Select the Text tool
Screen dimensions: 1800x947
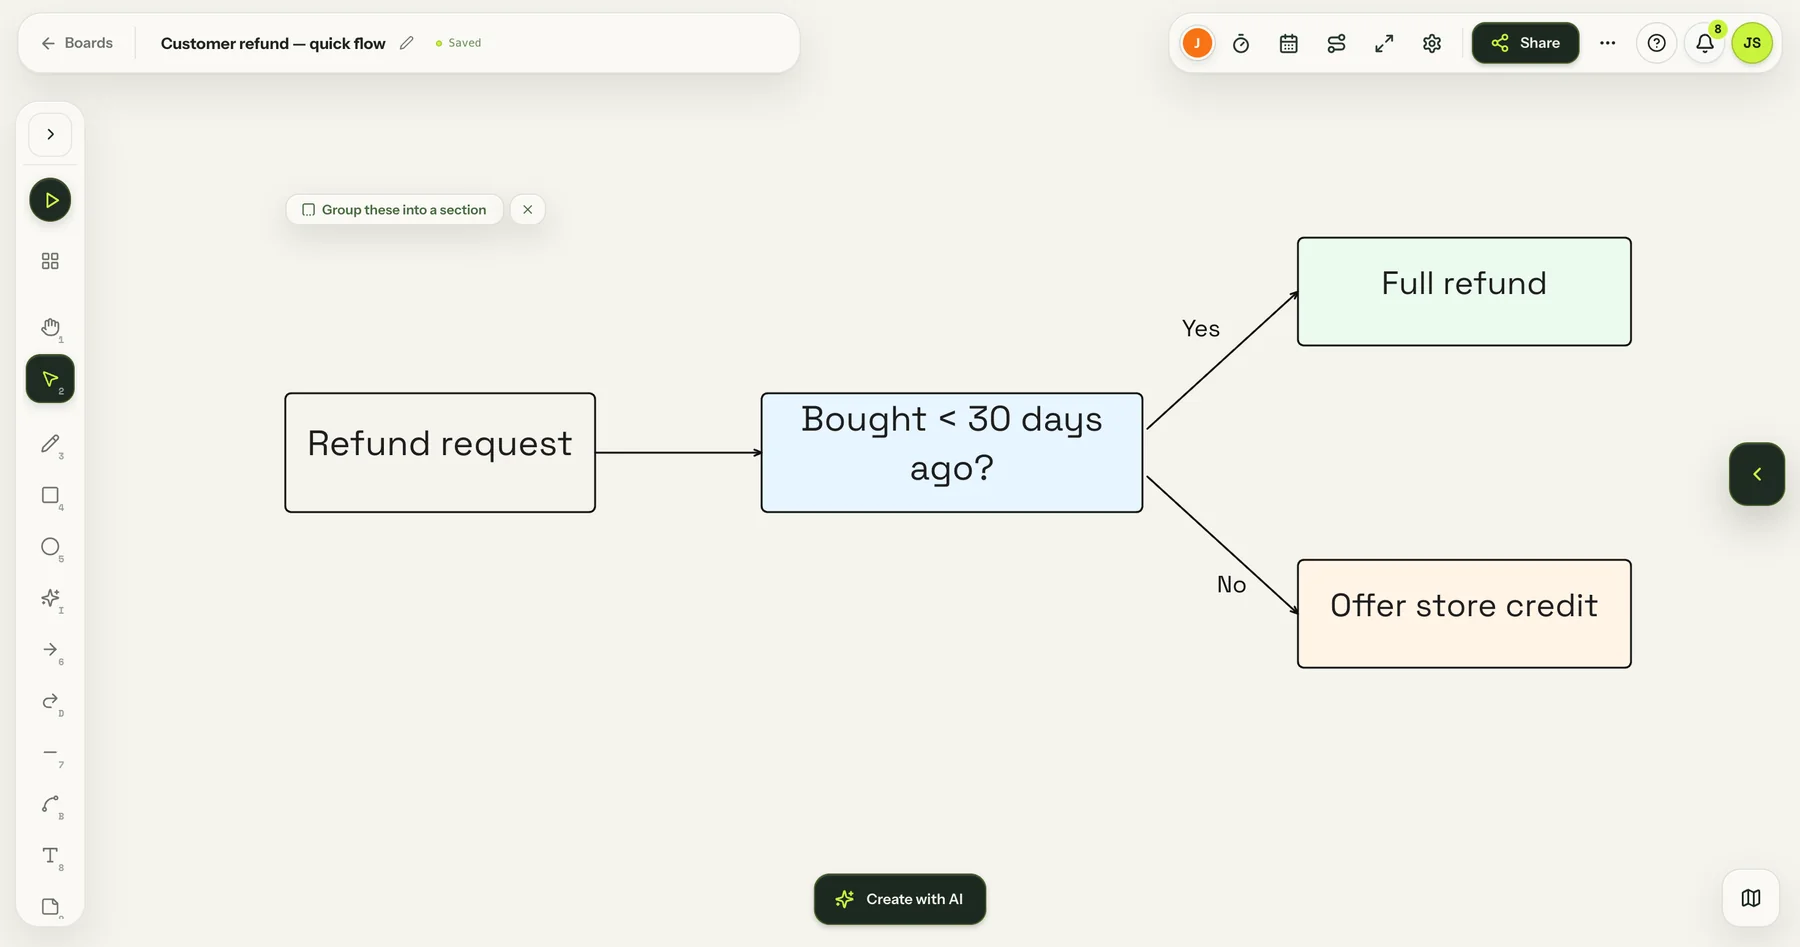[x=50, y=856]
